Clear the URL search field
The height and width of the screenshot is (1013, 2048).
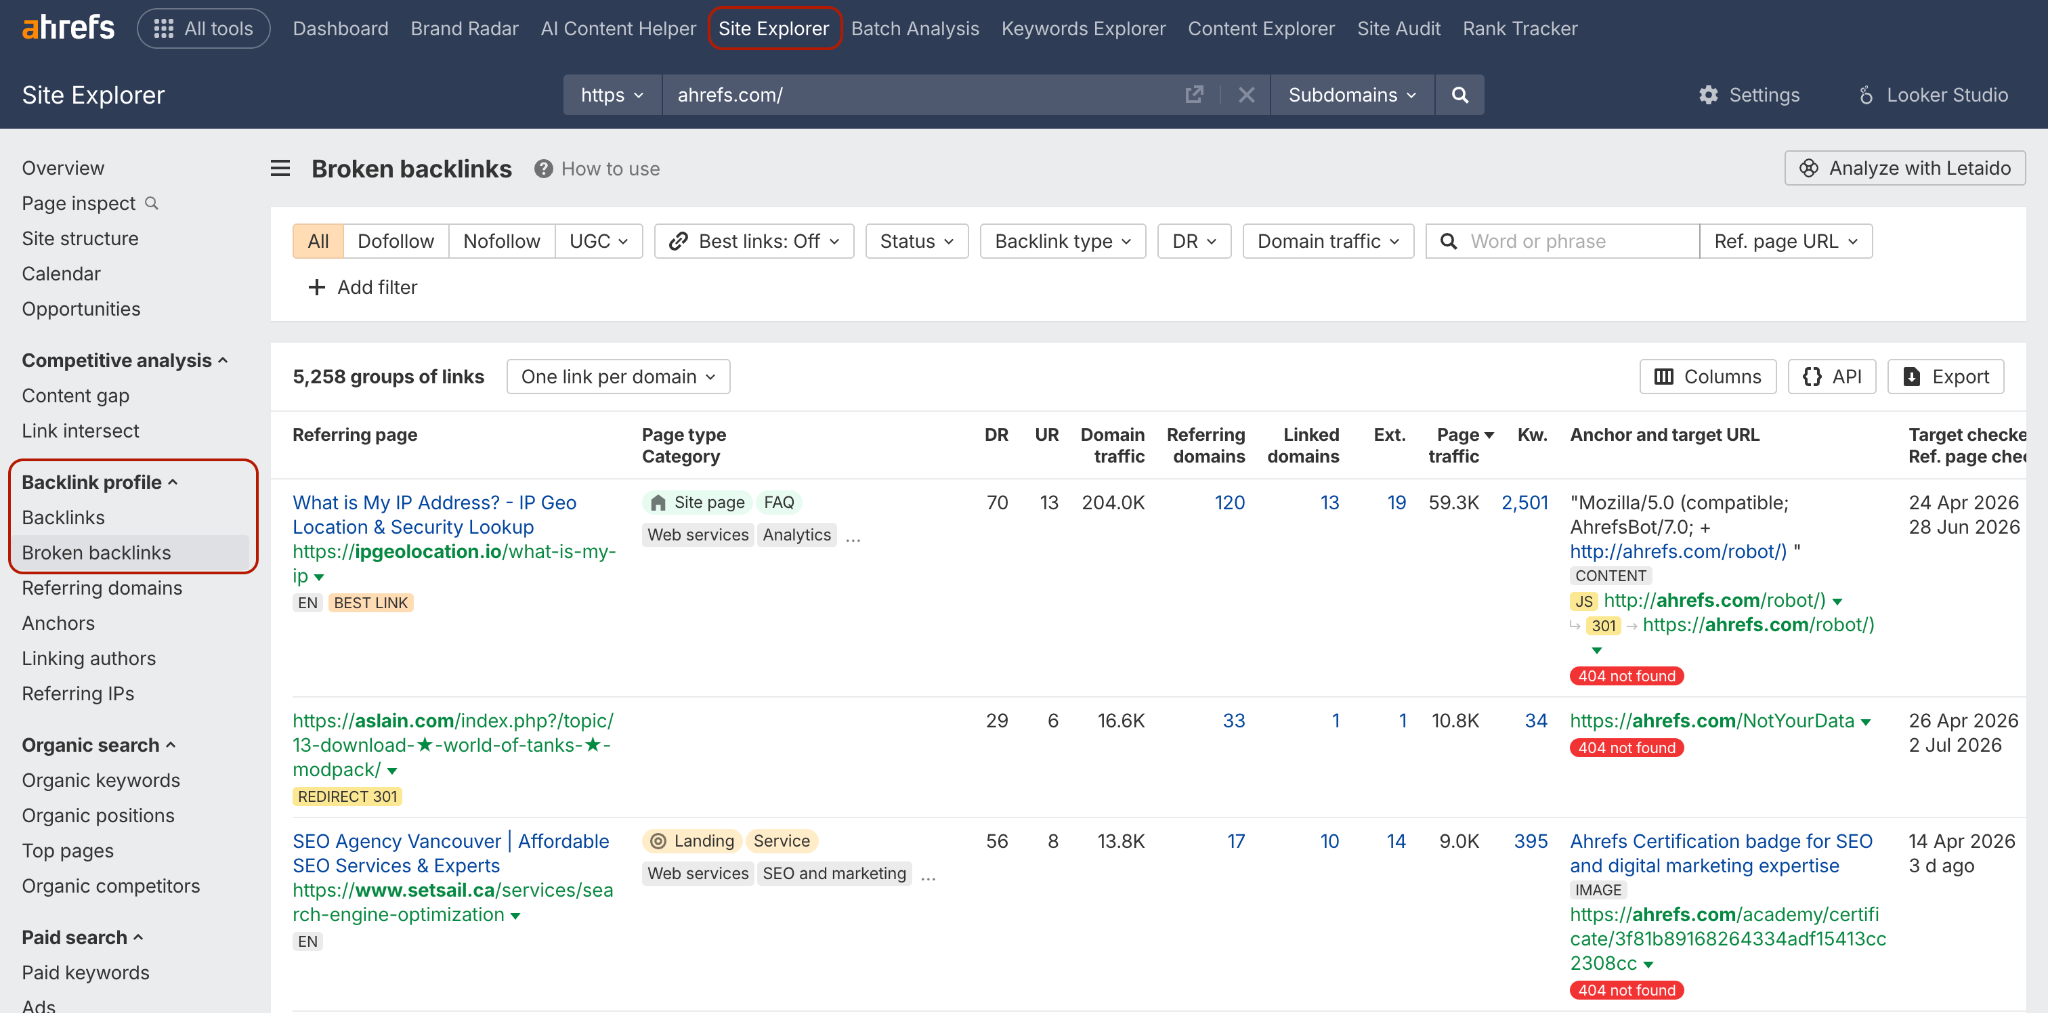click(1246, 95)
